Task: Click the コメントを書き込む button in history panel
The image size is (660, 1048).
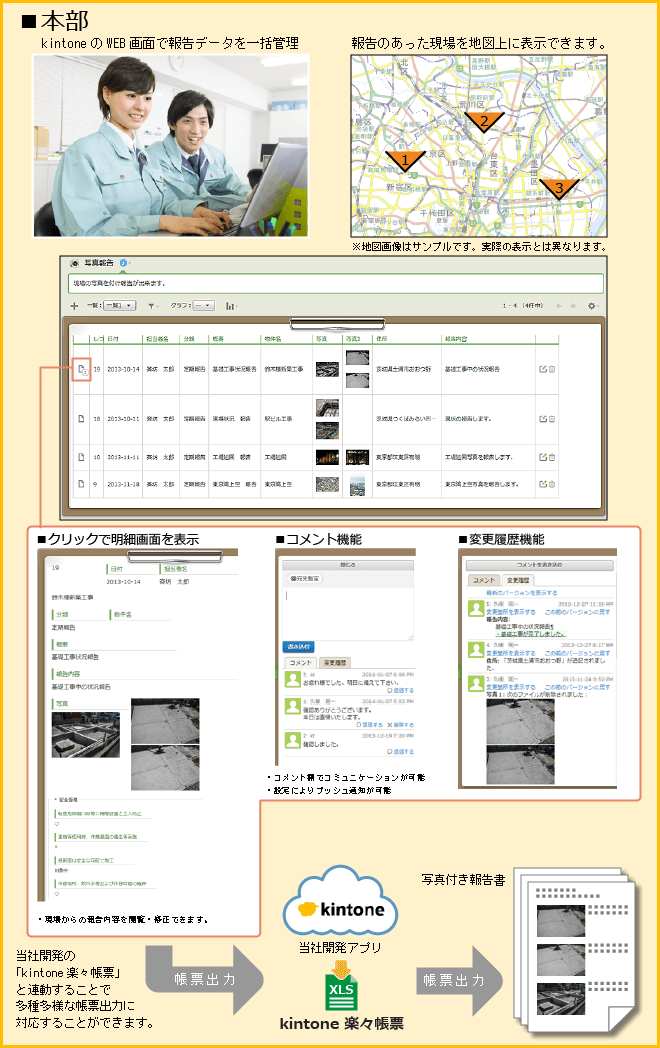Action: [x=540, y=565]
